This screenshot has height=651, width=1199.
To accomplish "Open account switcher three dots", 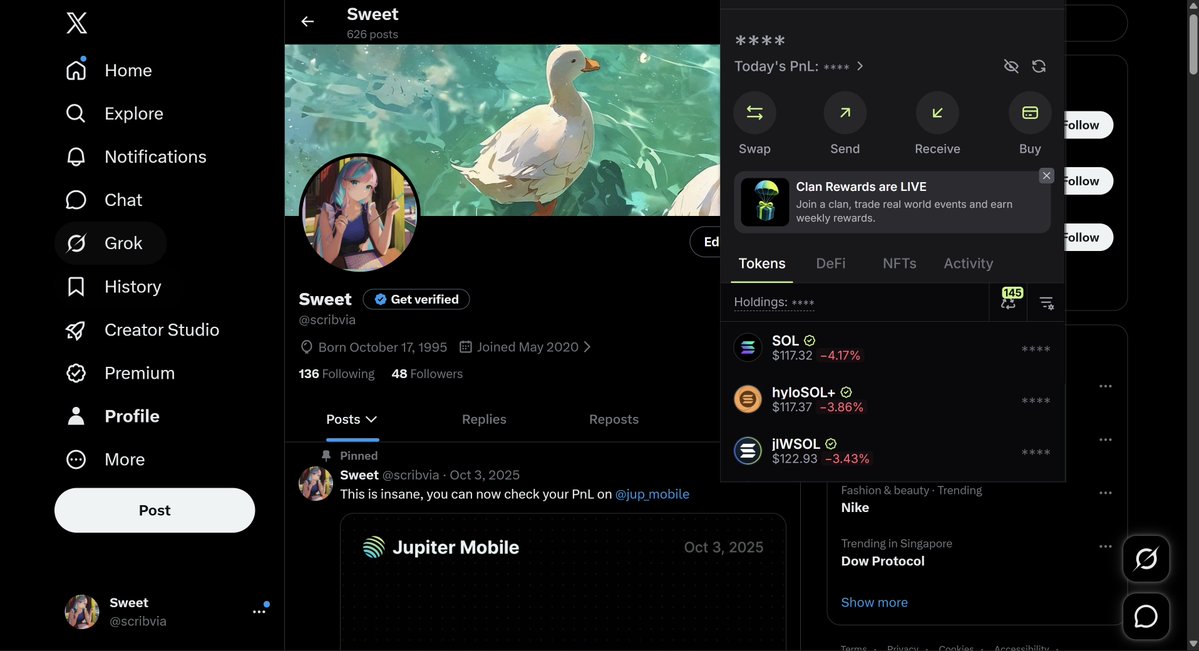I will point(259,611).
